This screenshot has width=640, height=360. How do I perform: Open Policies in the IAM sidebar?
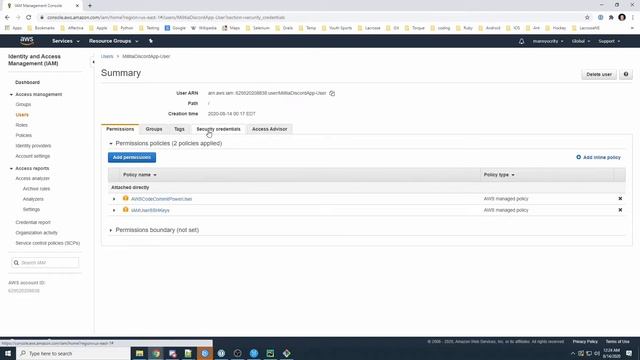pos(24,135)
